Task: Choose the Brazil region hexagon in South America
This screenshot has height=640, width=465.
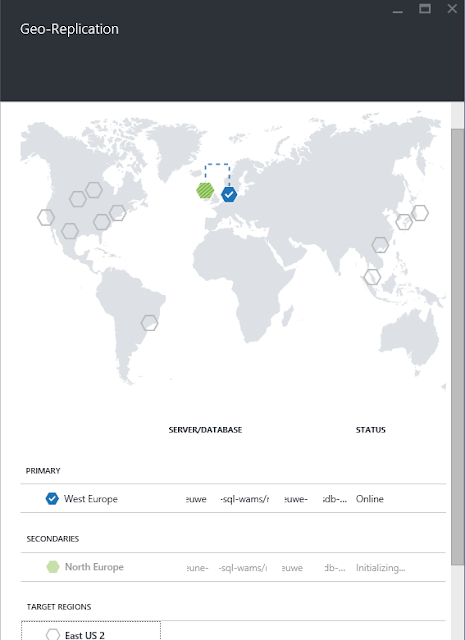Action: tap(149, 323)
